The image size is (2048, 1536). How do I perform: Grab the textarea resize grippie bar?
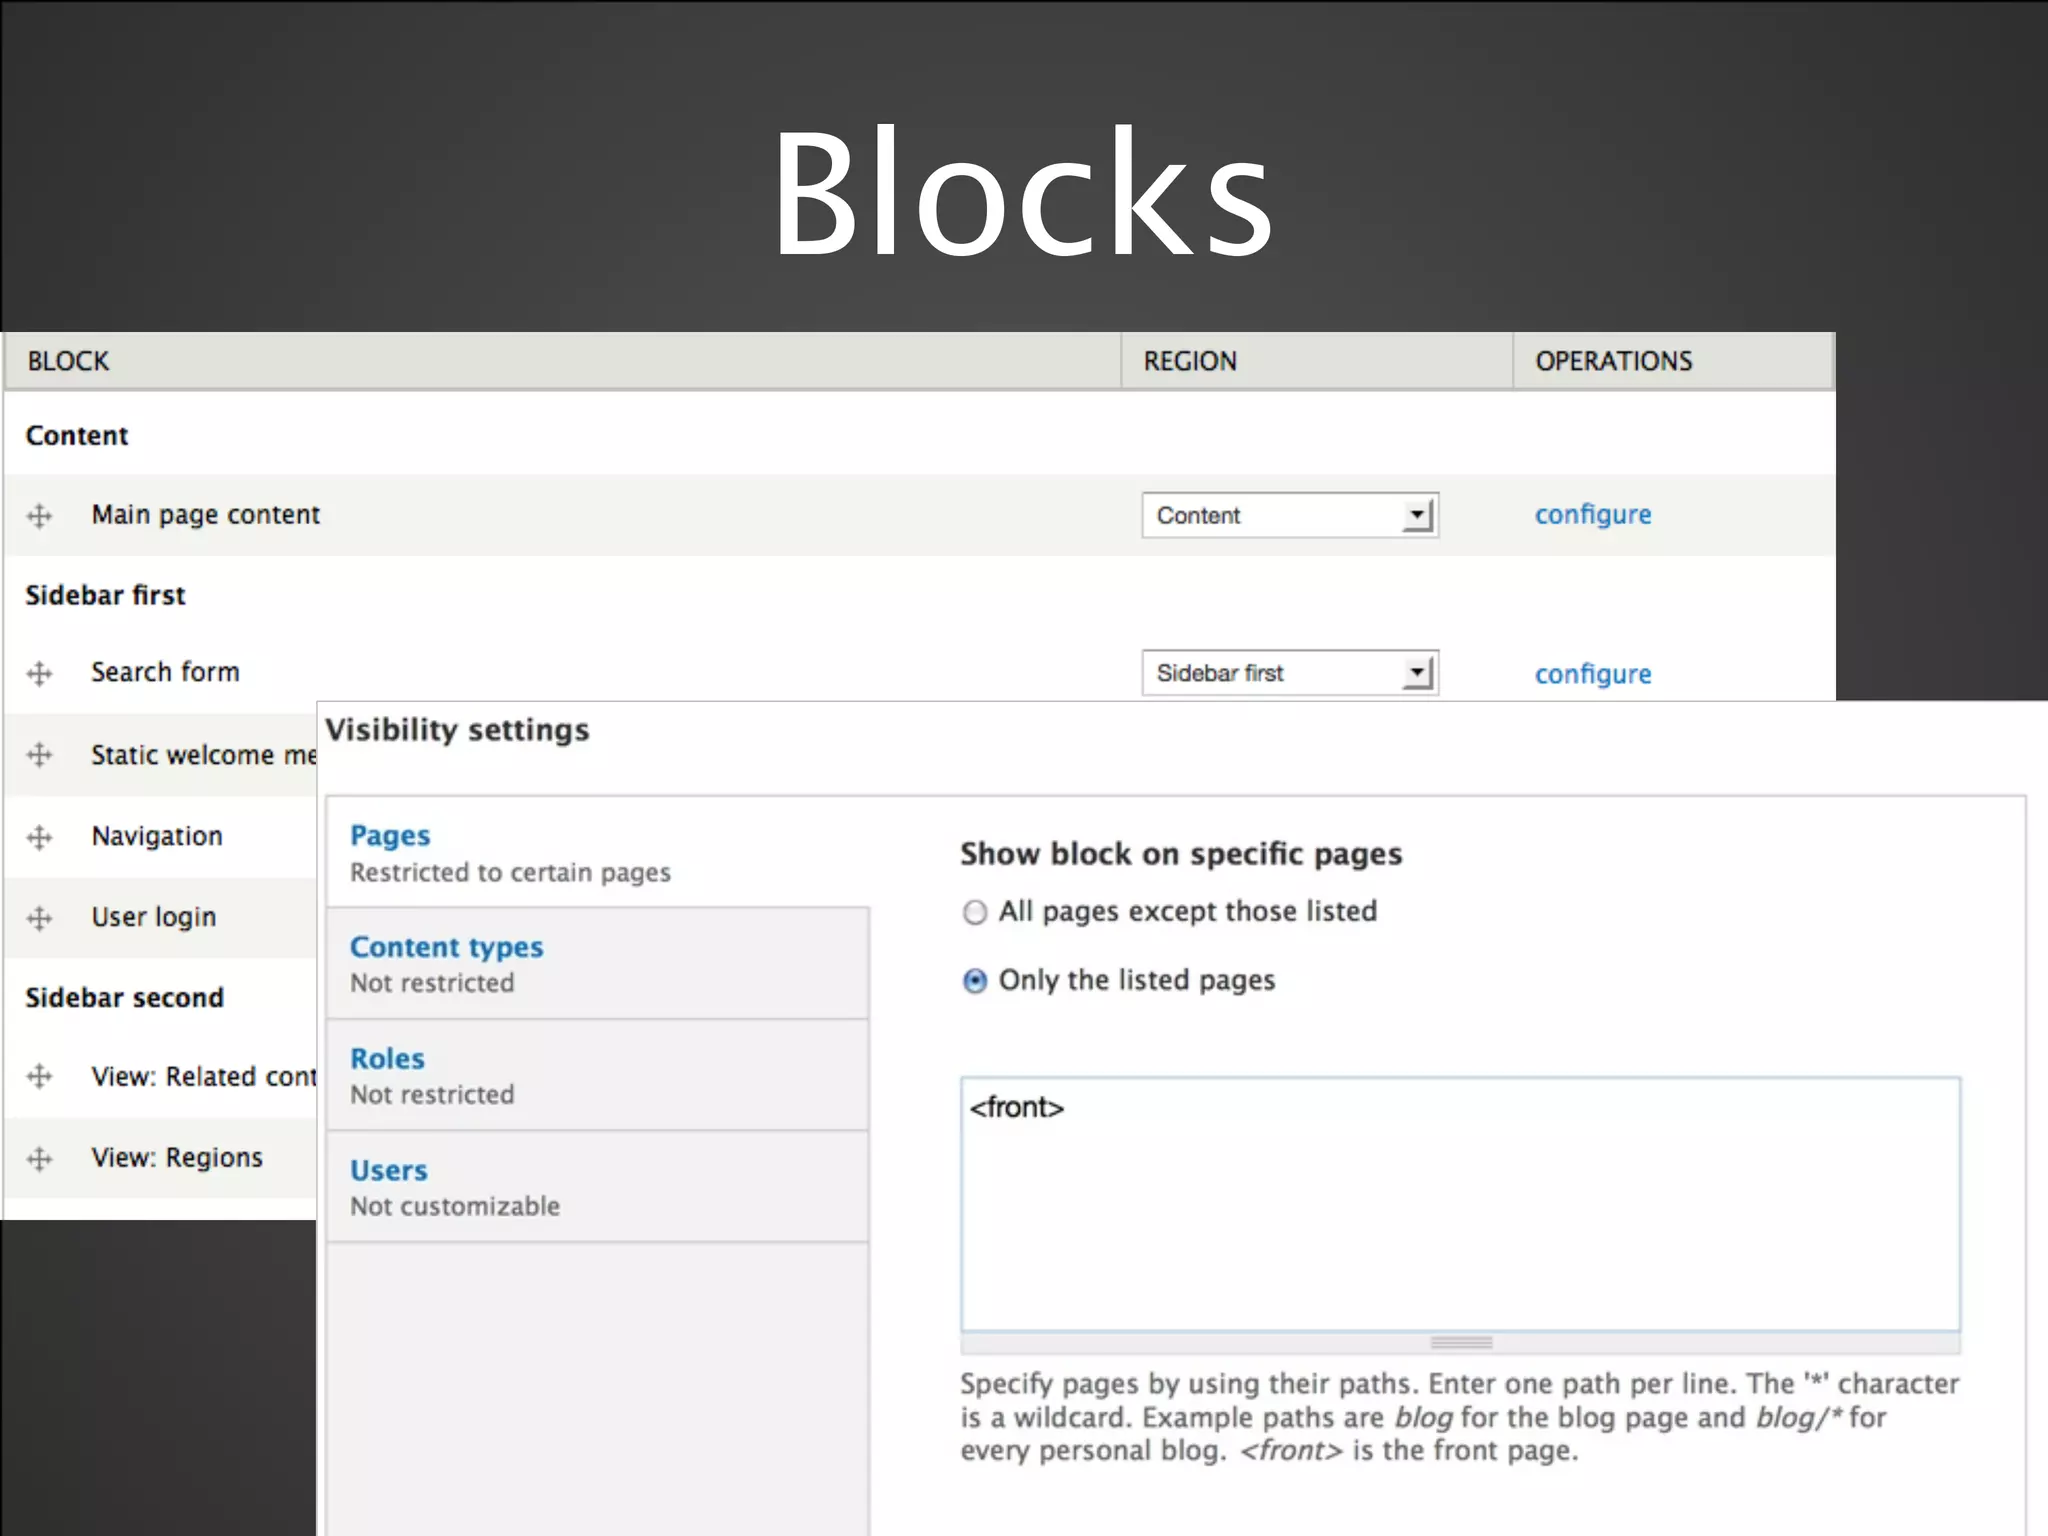click(x=1460, y=1343)
